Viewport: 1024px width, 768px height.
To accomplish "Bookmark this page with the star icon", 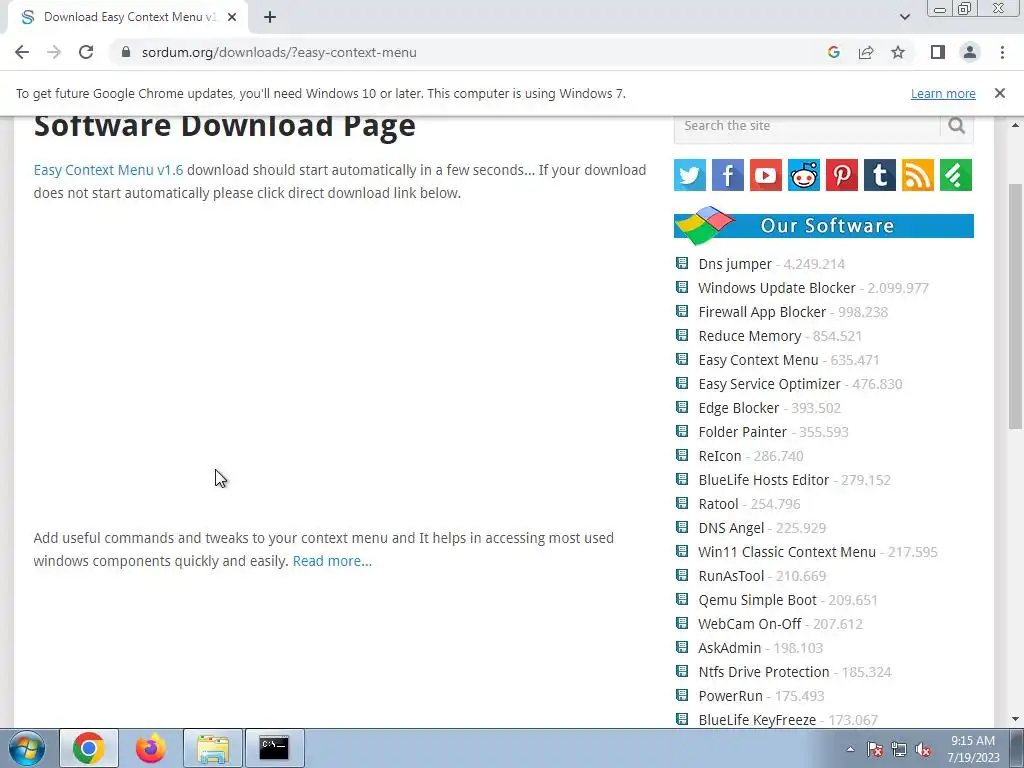I will [x=898, y=52].
